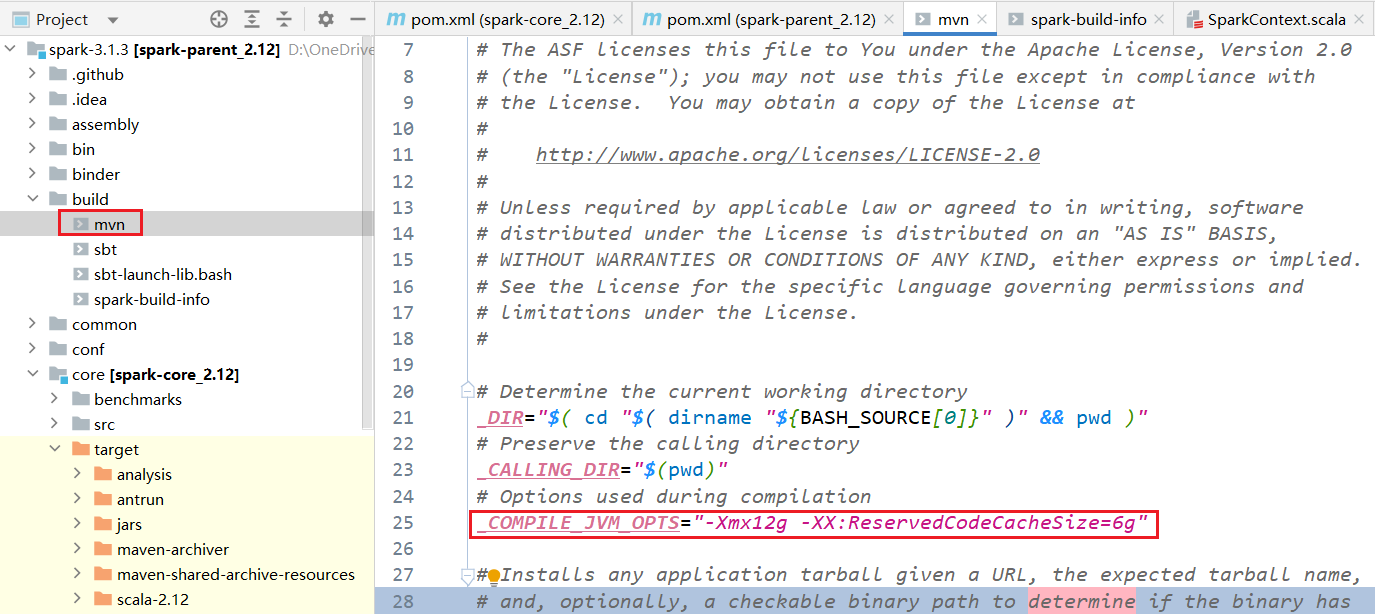Screen dimensions: 1375x614
Task: Click the Collapse All icon in Project toolbar
Action: 285,19
